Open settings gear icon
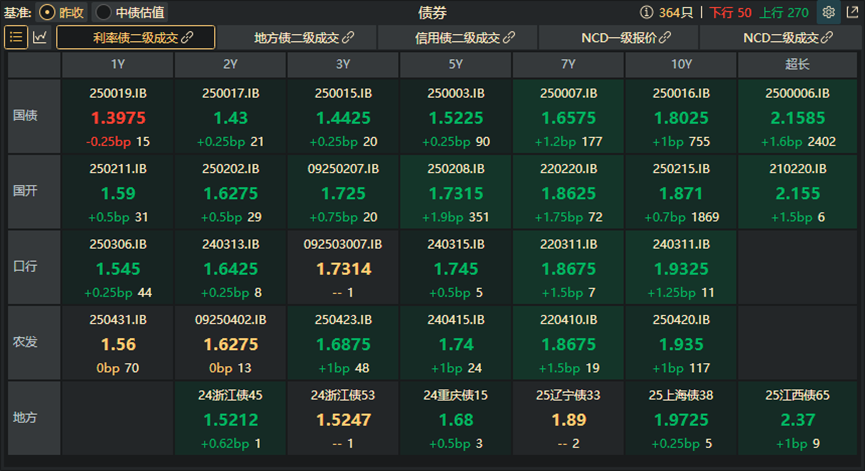 [x=828, y=13]
